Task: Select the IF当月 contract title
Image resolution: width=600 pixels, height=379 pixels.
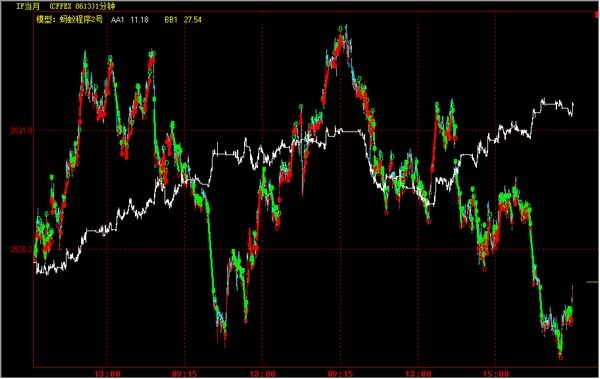Action: point(28,7)
